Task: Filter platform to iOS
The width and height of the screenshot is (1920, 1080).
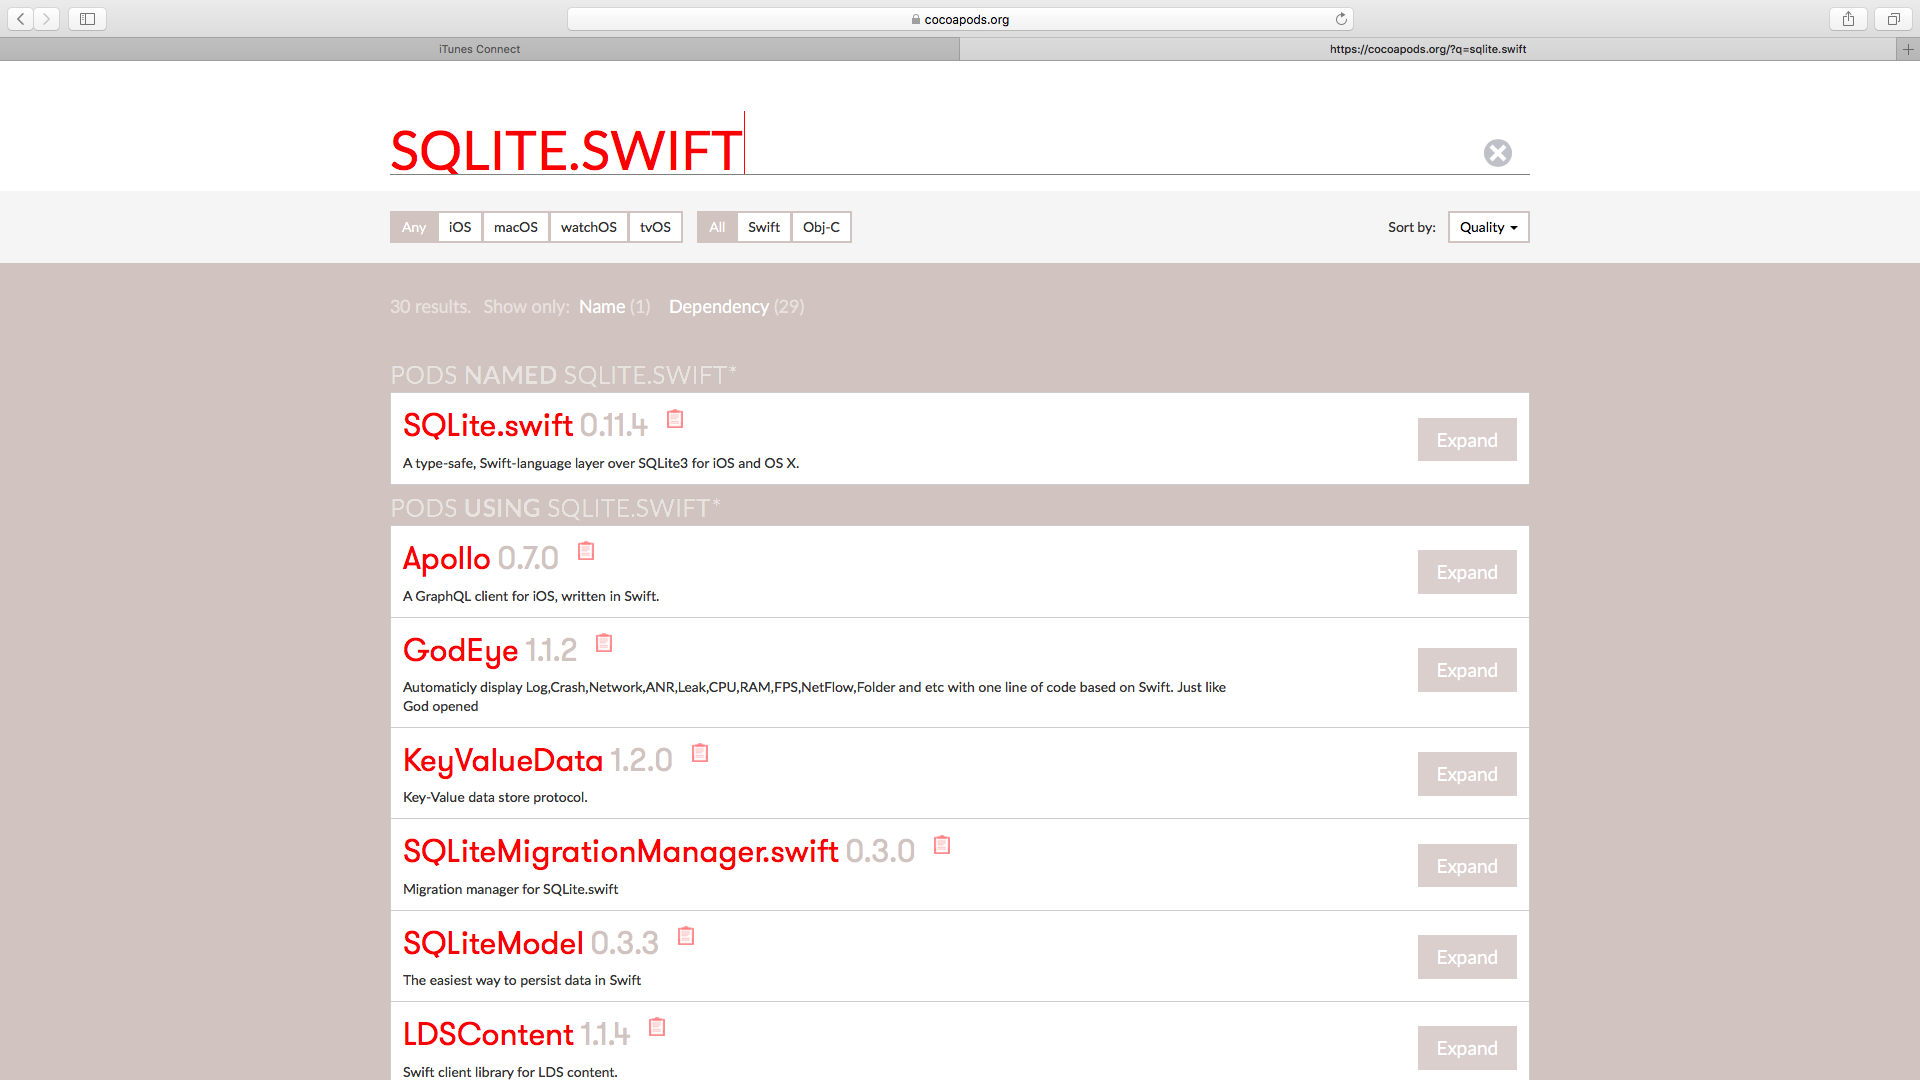Action: [460, 227]
